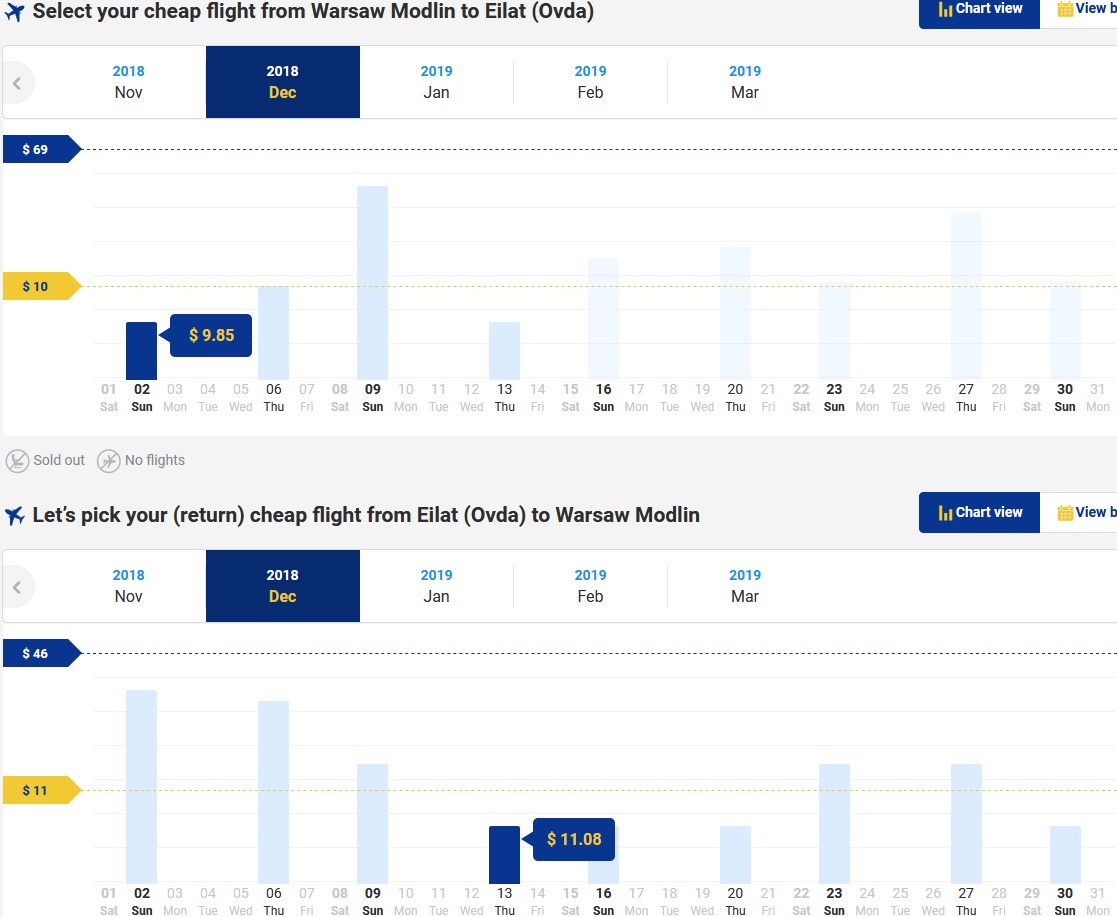Go to previous months in outbound selector

(x=18, y=83)
